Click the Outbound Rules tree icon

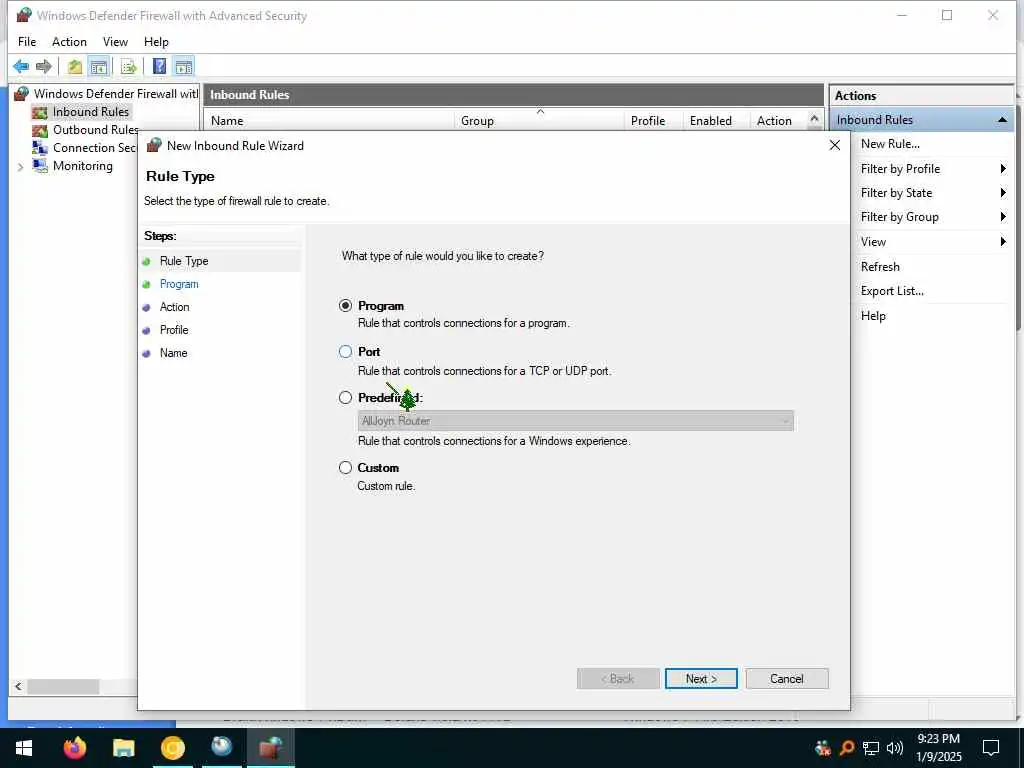(40, 130)
